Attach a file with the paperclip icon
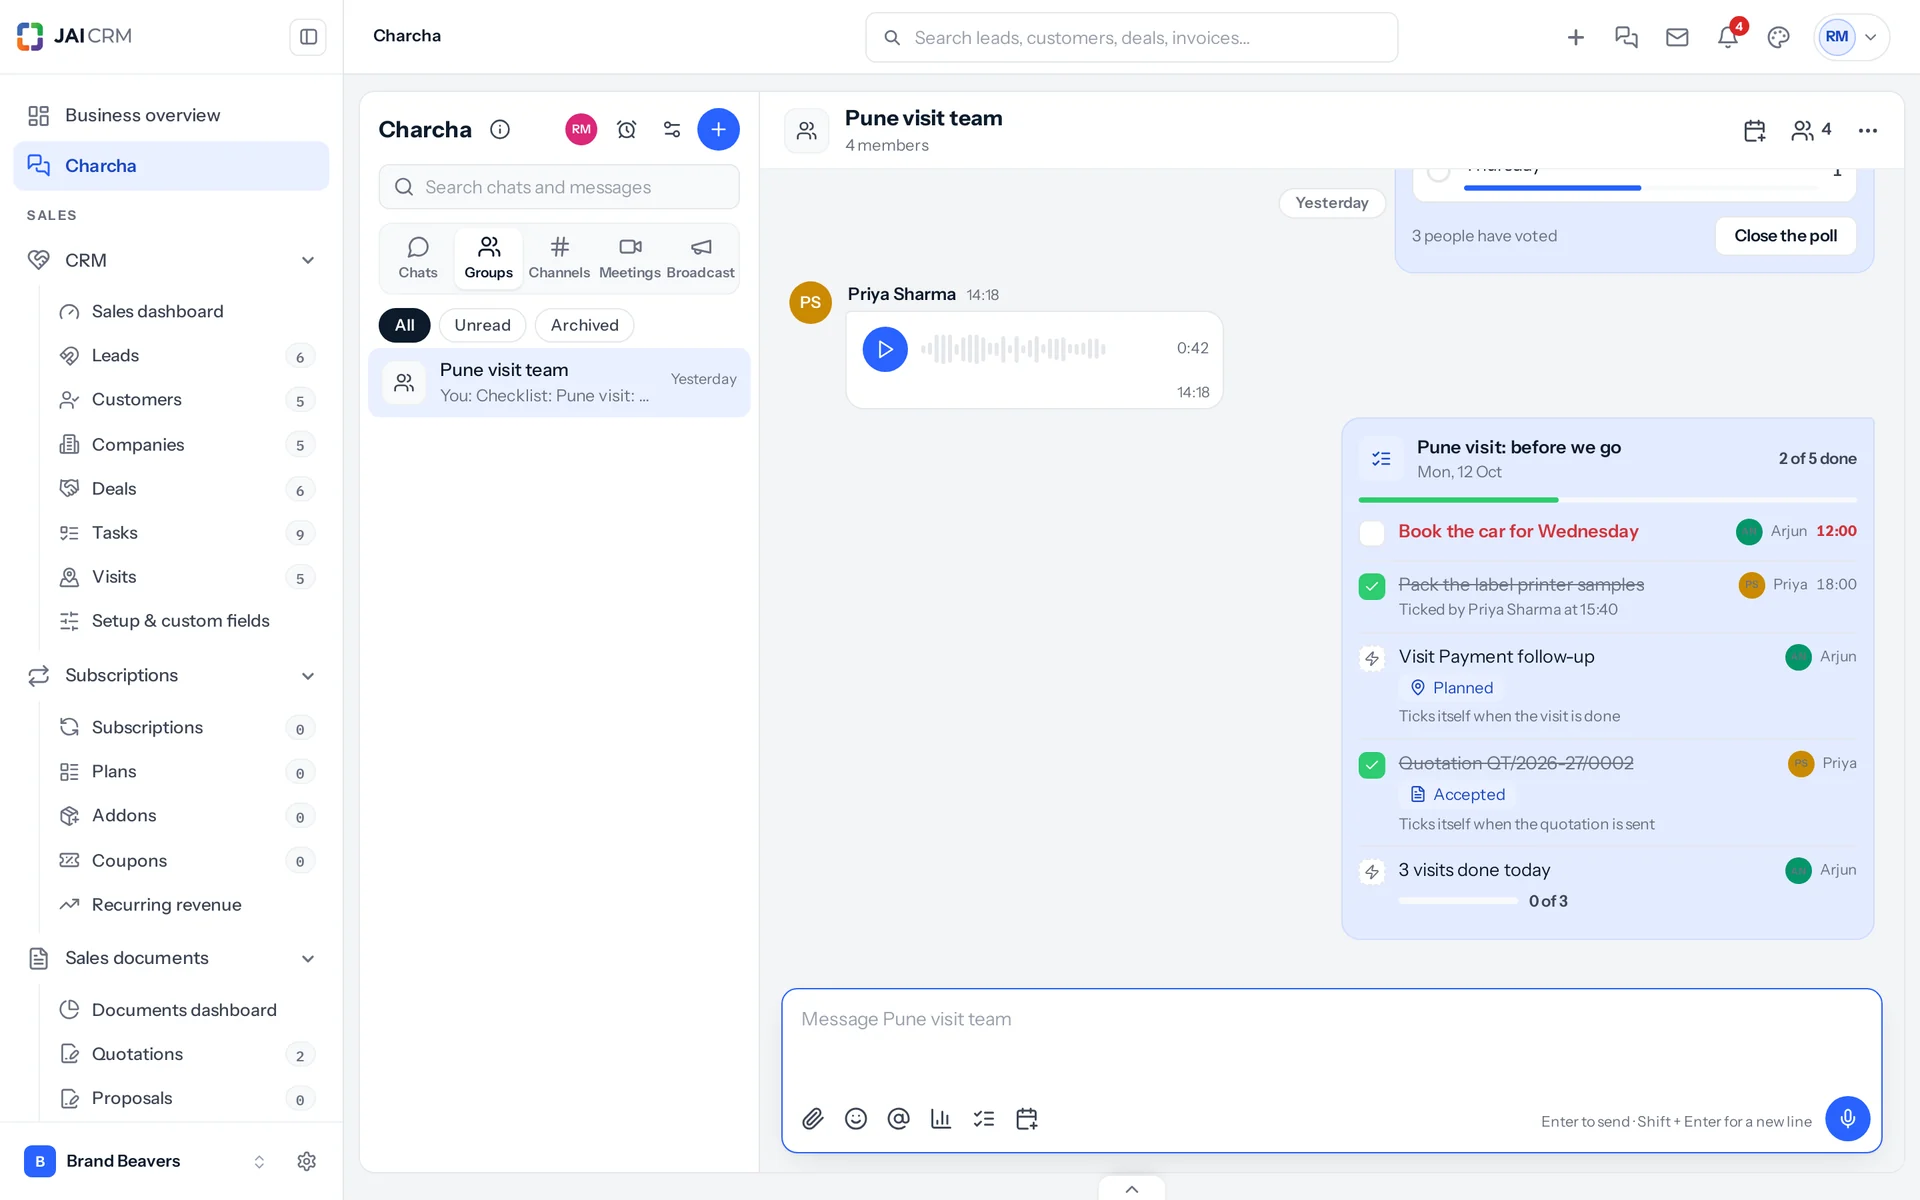The image size is (1920, 1200). (x=813, y=1118)
